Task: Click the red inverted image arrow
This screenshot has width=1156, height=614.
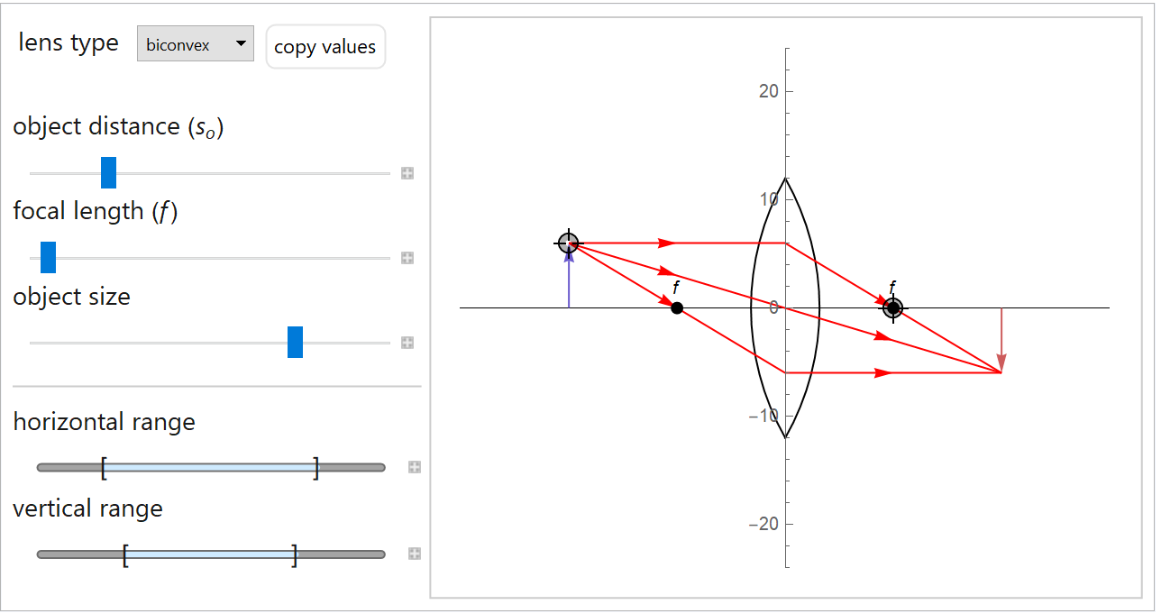Action: click(x=1002, y=340)
